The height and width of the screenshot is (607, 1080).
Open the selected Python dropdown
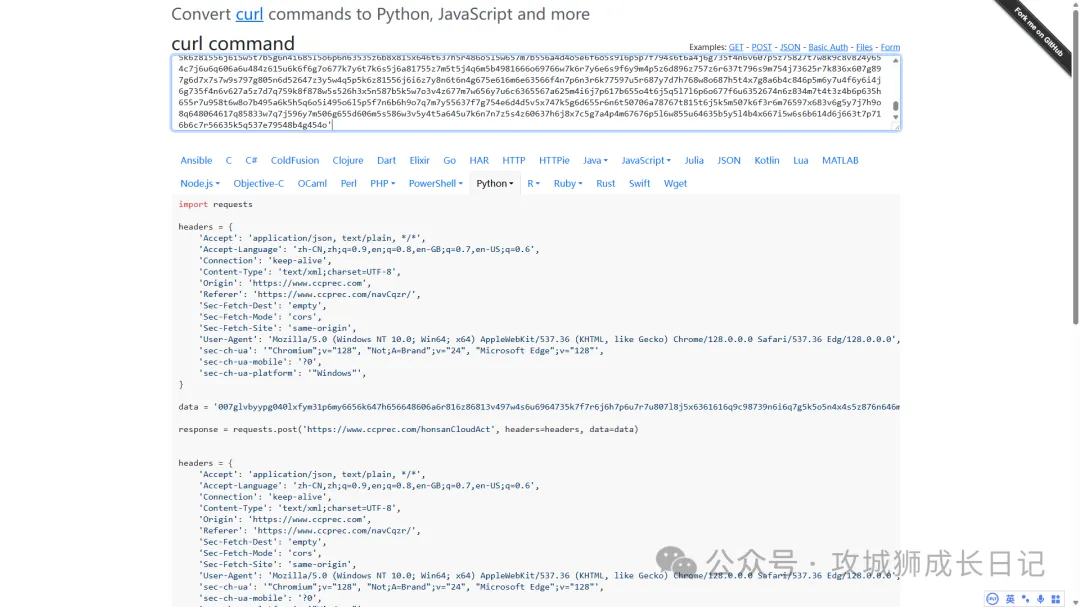495,183
